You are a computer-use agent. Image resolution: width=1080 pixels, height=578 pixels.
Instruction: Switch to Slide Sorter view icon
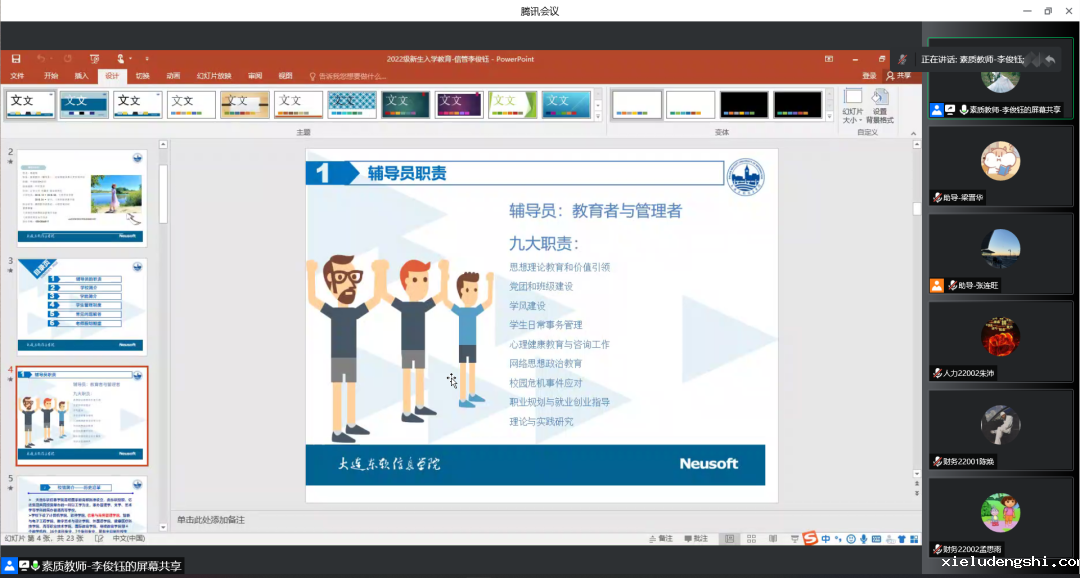752,539
